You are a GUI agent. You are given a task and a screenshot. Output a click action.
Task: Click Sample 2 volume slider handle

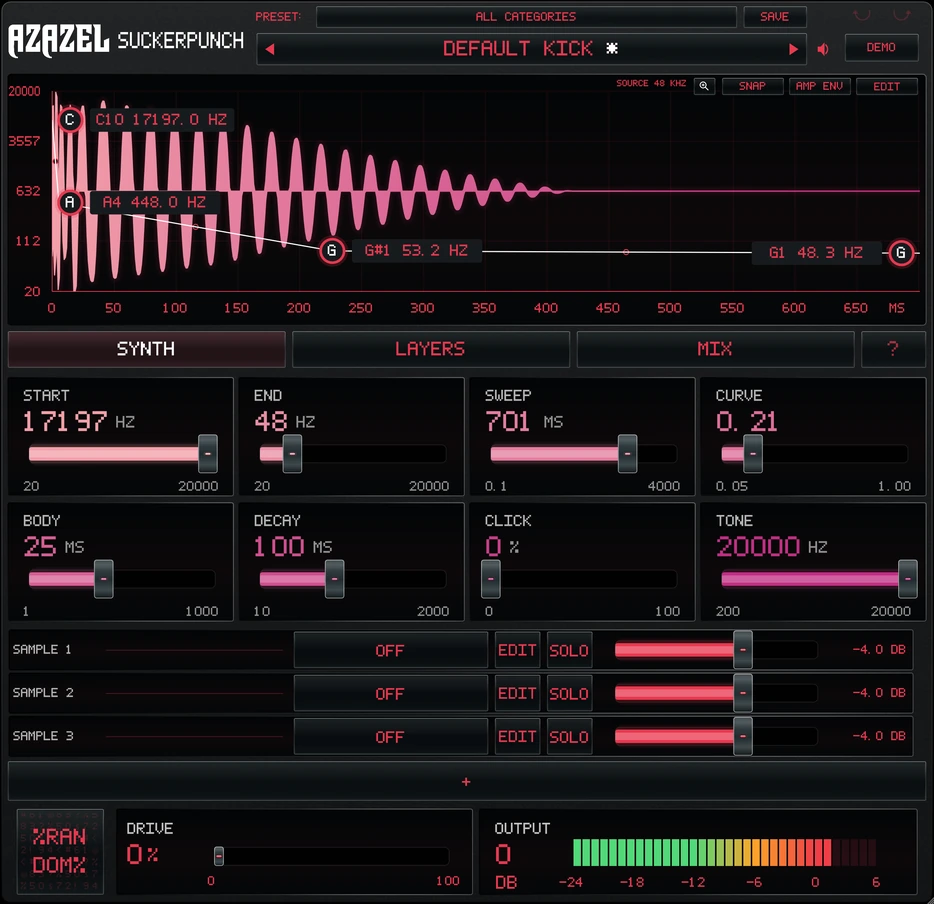743,693
